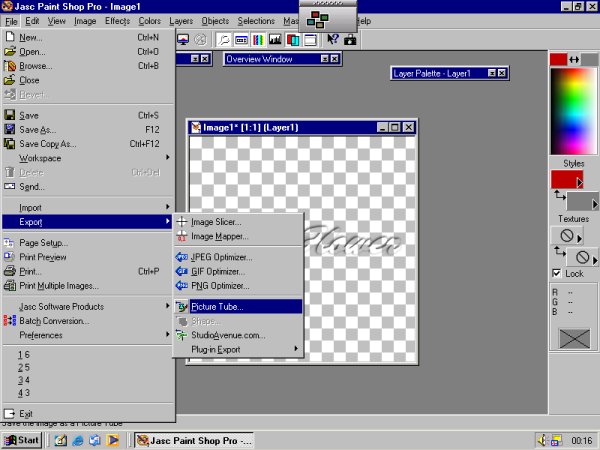This screenshot has width=600, height=450.
Task: Open the foreground Styles red swatch flyout
Action: [567, 179]
